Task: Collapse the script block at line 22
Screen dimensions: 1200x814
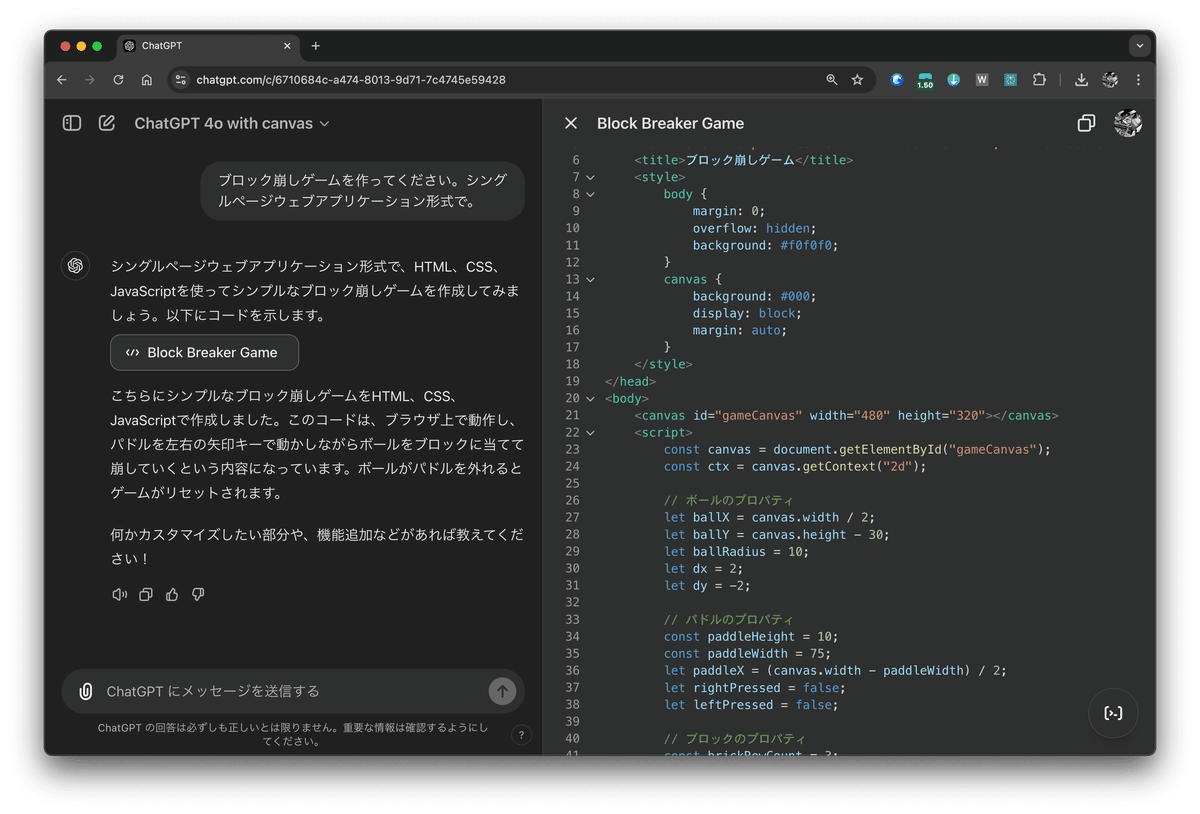Action: tap(590, 432)
